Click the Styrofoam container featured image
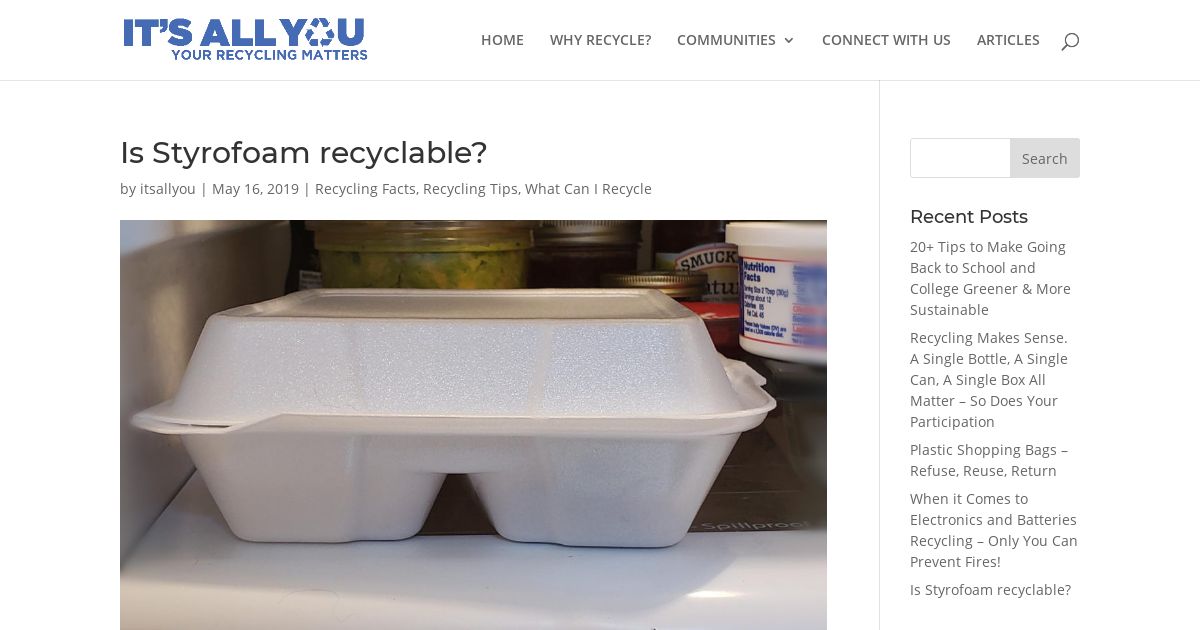Screen dimensions: 1200x630 tap(473, 425)
